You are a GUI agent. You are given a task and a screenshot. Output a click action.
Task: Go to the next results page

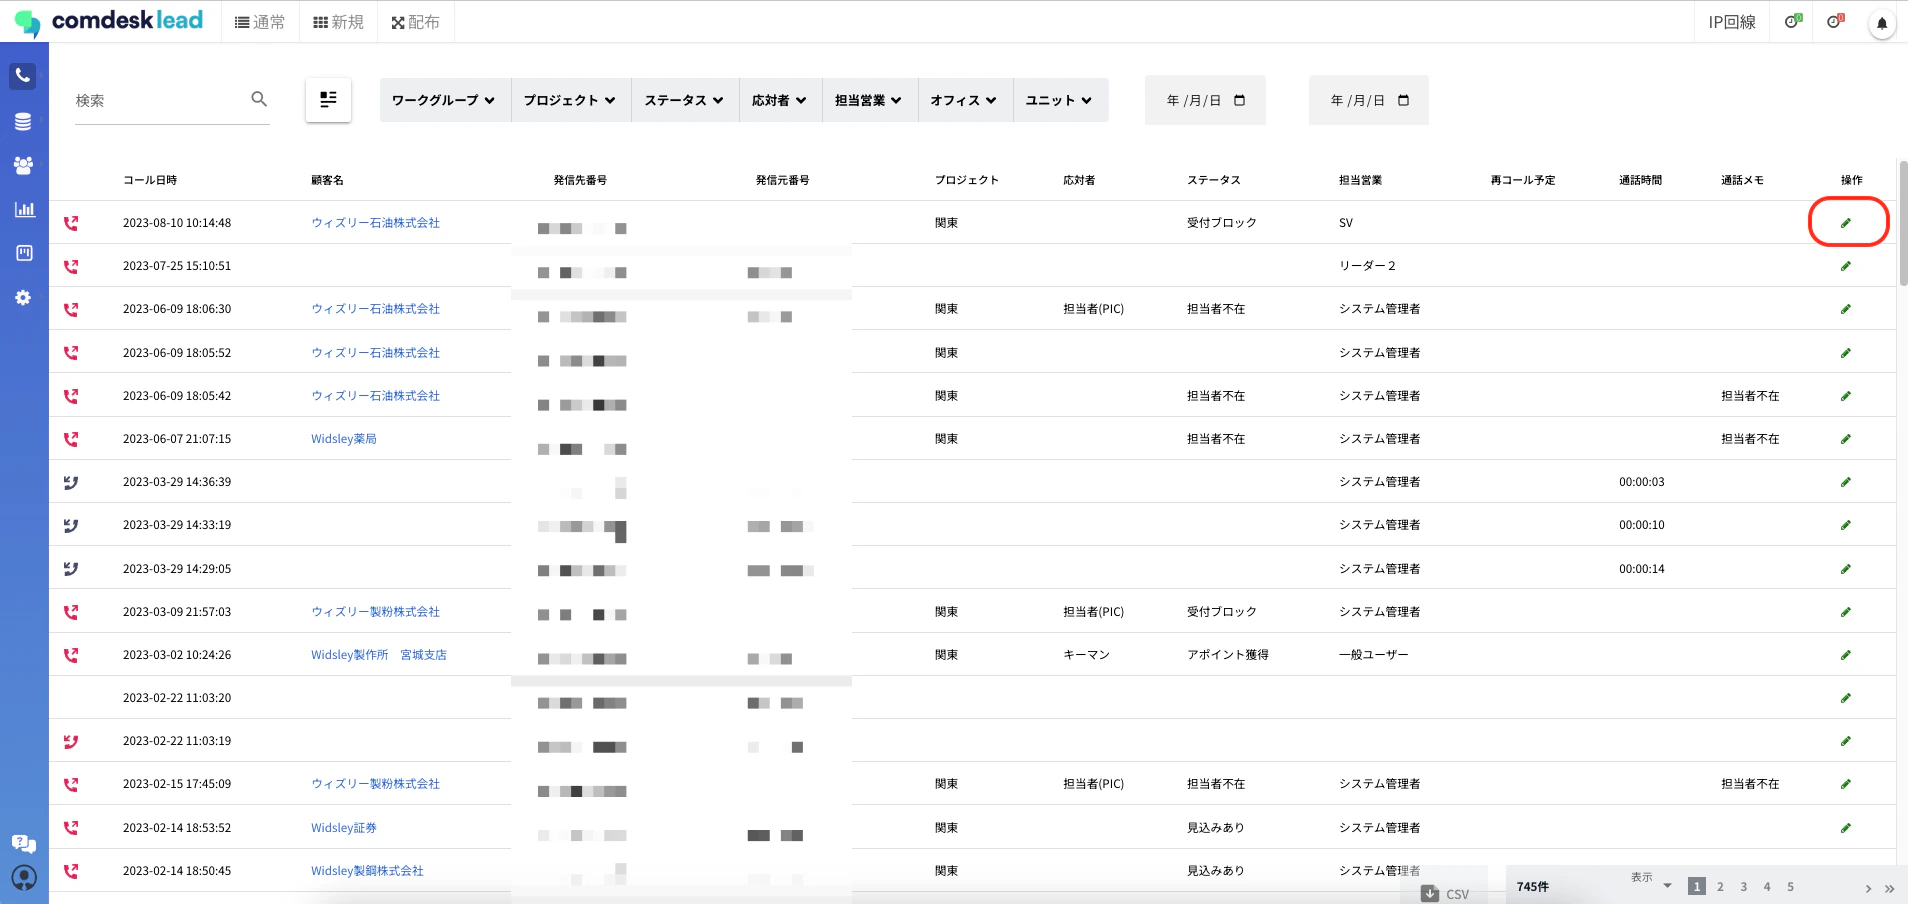coord(1868,888)
